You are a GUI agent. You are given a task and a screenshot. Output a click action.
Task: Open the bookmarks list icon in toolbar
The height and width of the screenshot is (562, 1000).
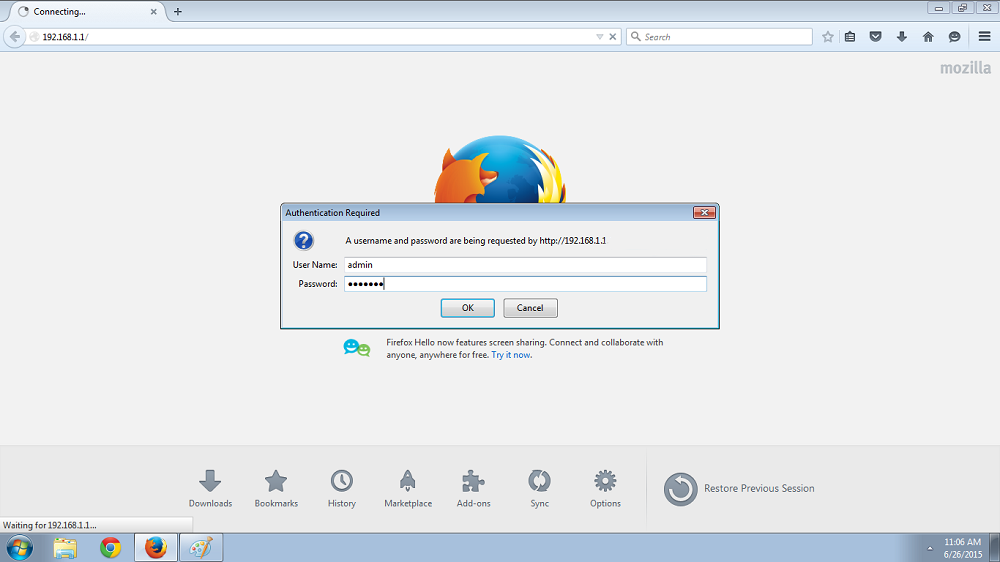tap(850, 37)
